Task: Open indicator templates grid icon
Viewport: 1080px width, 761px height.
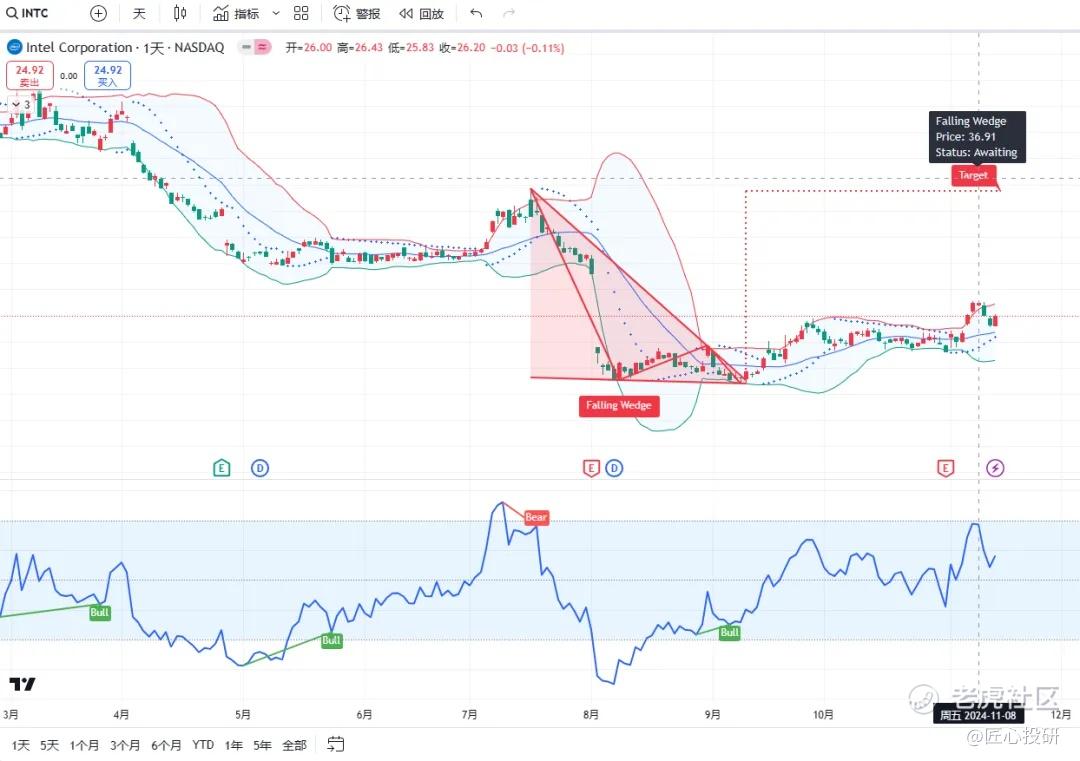Action: (301, 13)
